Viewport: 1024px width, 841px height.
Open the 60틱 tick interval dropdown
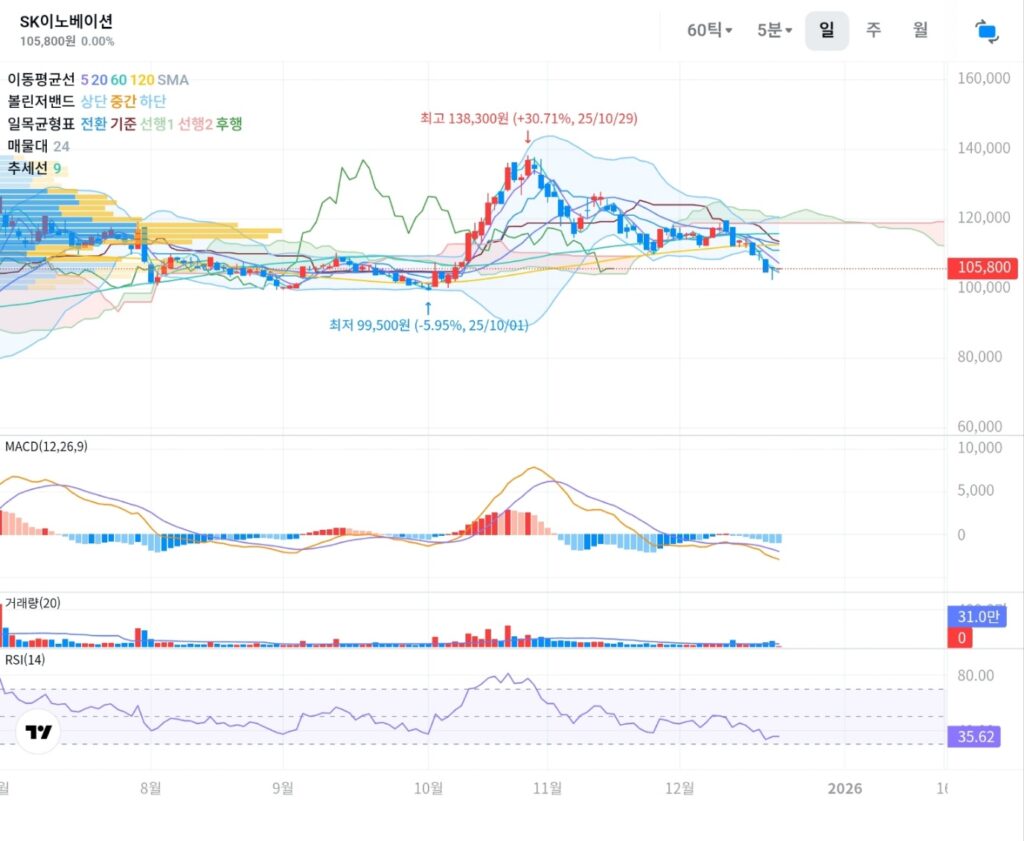click(709, 30)
